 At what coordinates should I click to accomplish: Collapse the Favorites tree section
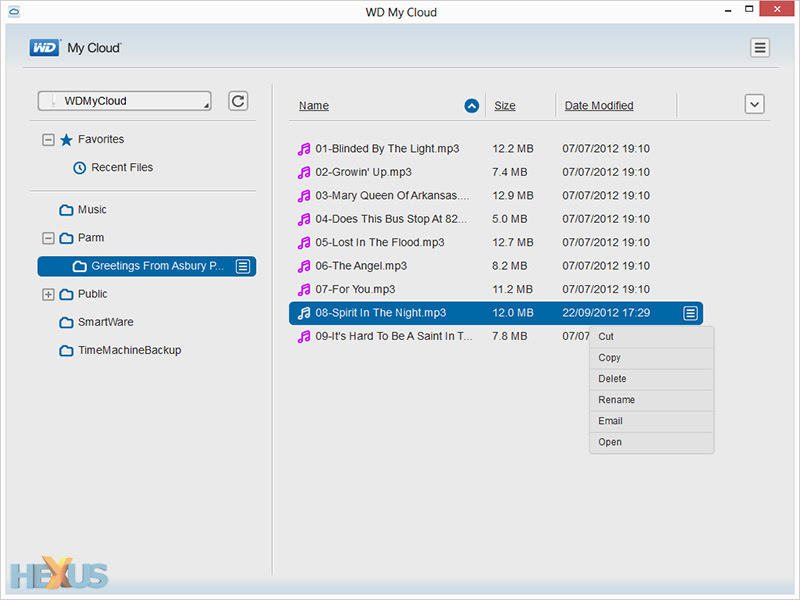click(48, 139)
